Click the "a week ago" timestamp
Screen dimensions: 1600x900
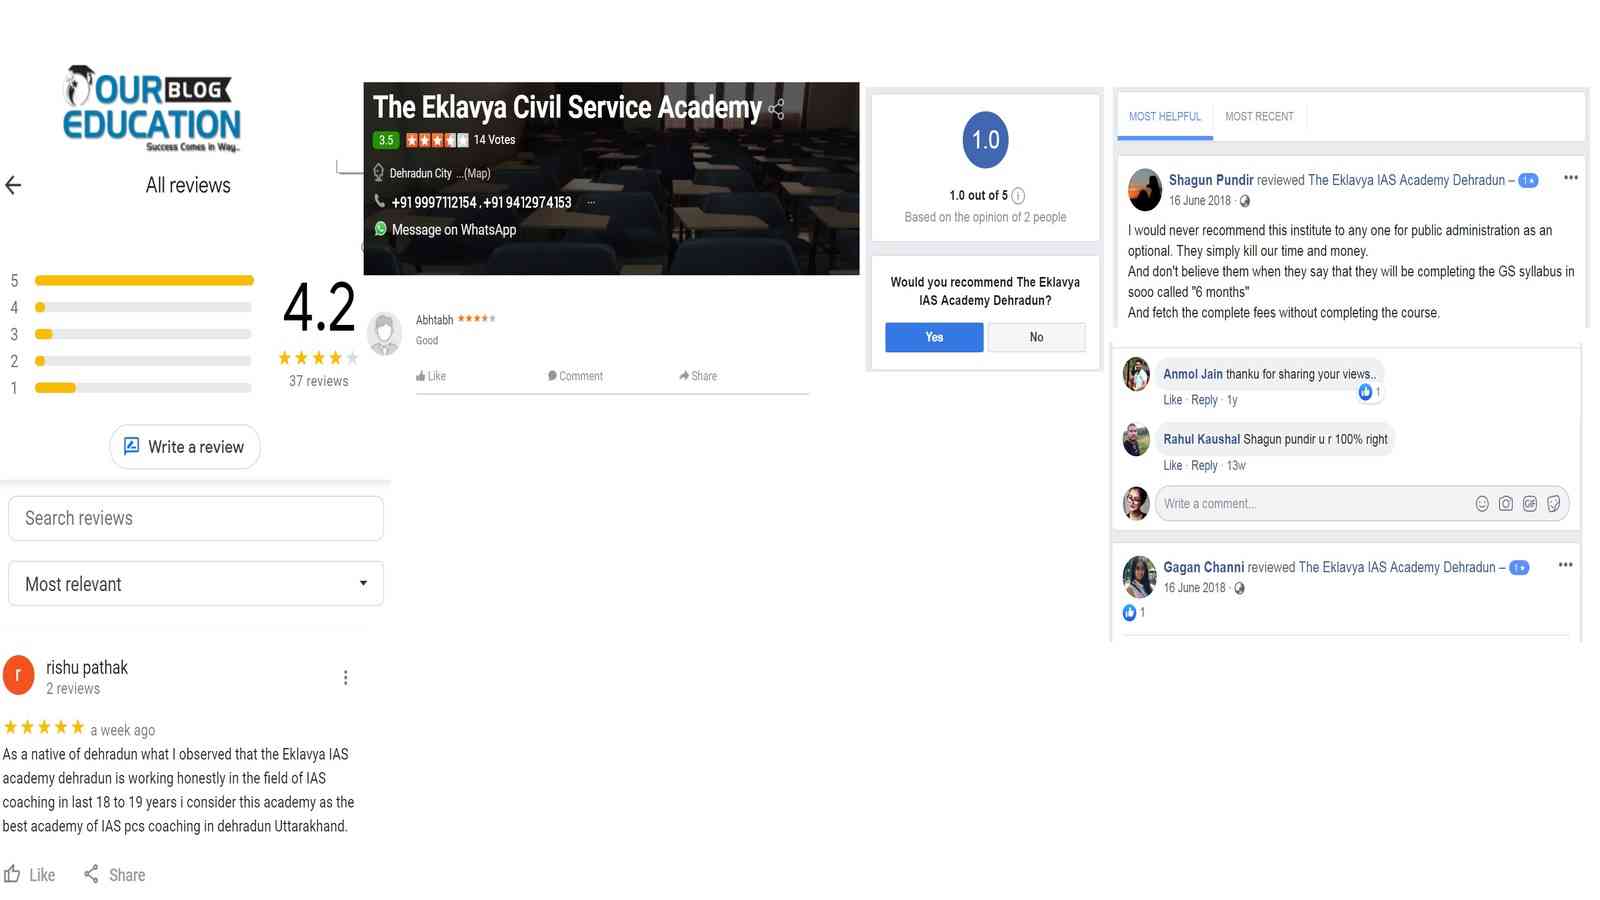[123, 730]
